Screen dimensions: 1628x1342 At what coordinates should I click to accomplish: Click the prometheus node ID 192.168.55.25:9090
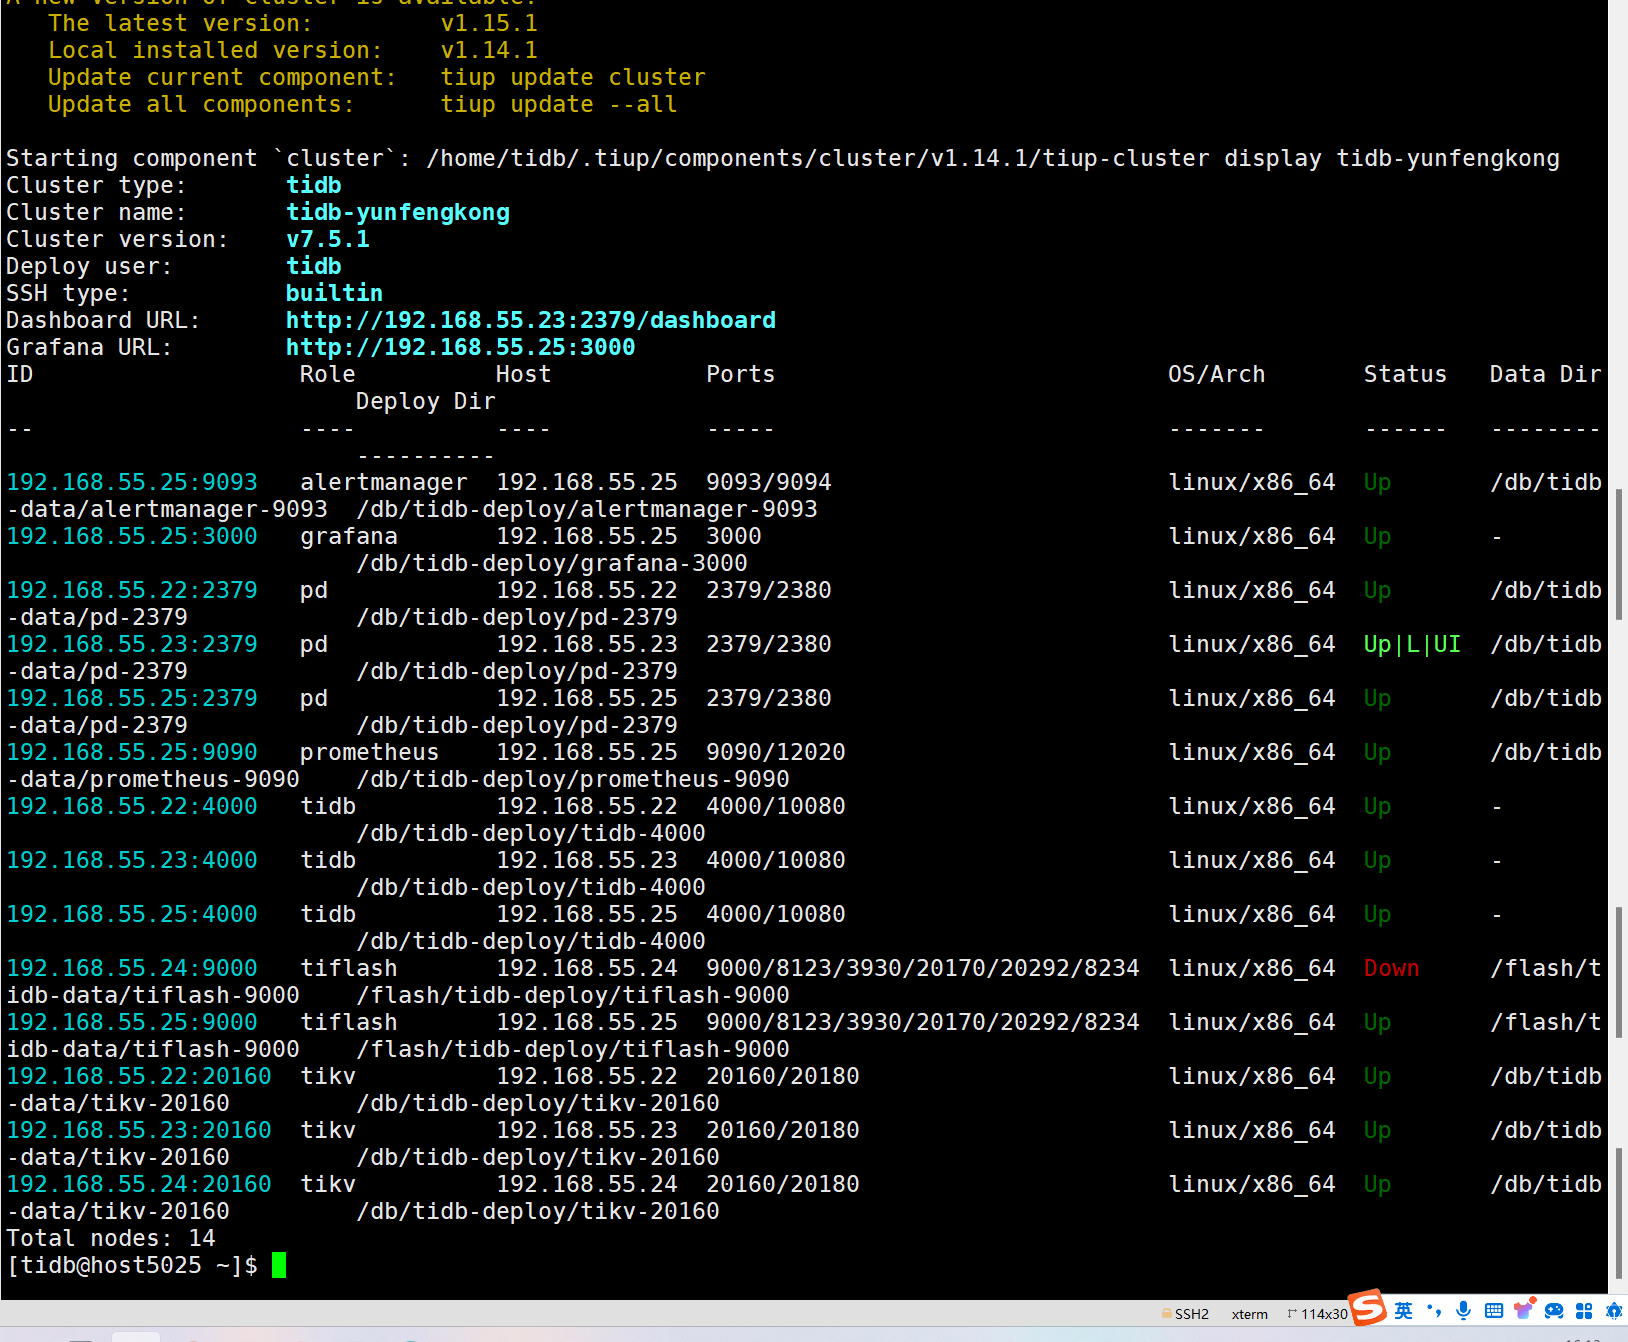click(x=132, y=752)
